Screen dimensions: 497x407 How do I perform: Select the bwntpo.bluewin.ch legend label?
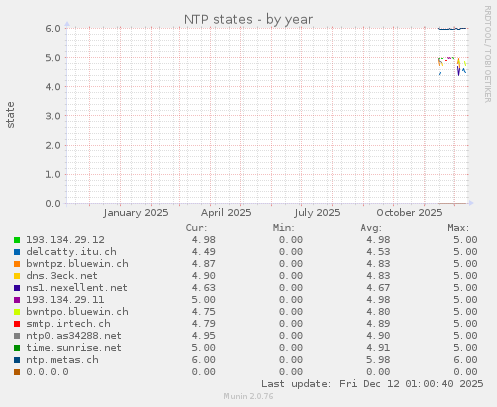pyautogui.click(x=77, y=312)
